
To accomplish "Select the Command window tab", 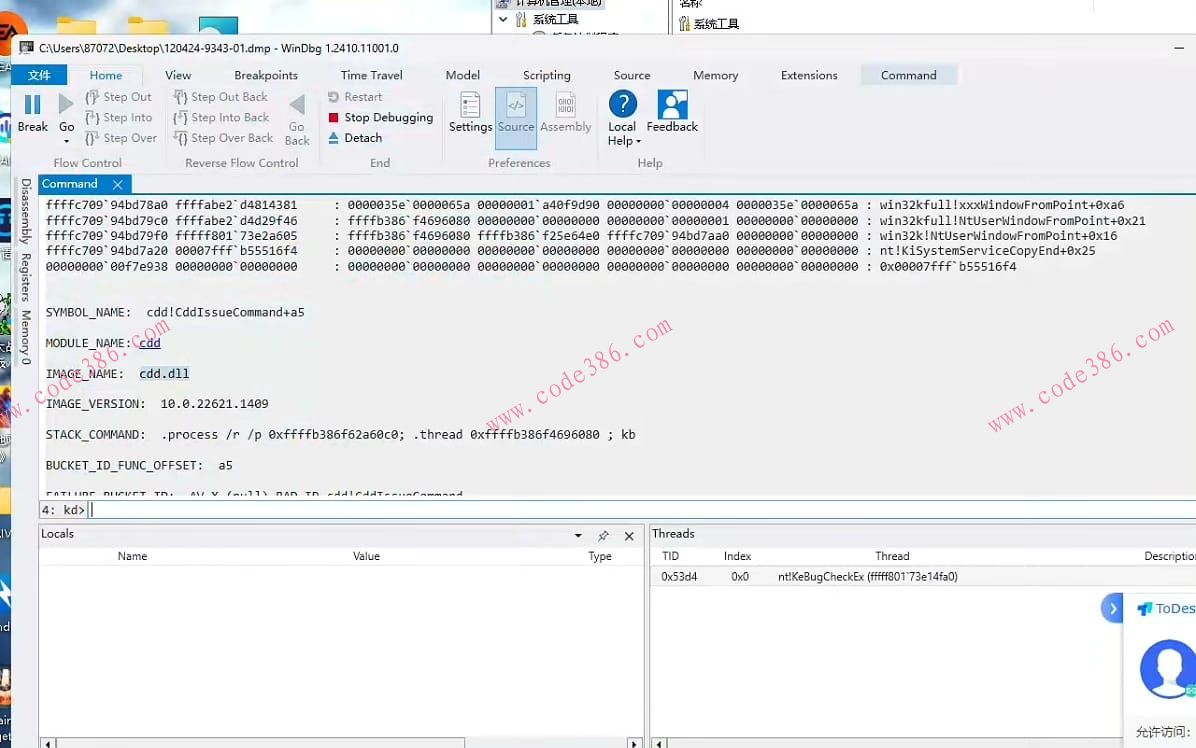I will (x=69, y=184).
